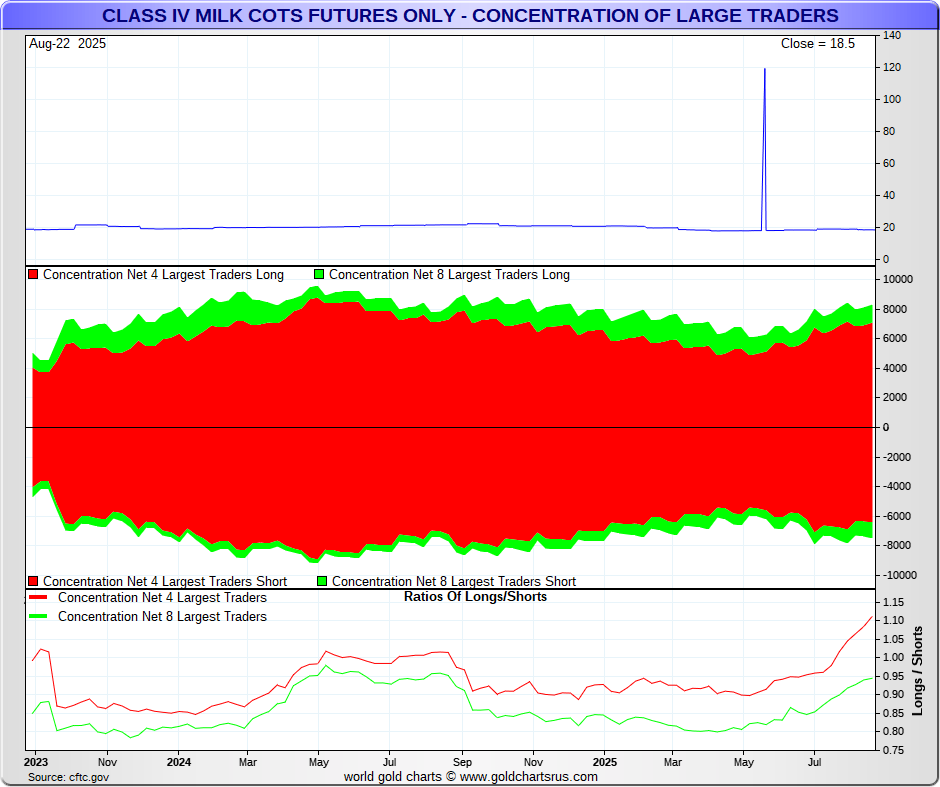Click legend text 'Concentration Net 4 Largest Traders Short'
Screen dimensions: 940x787
[165, 581]
